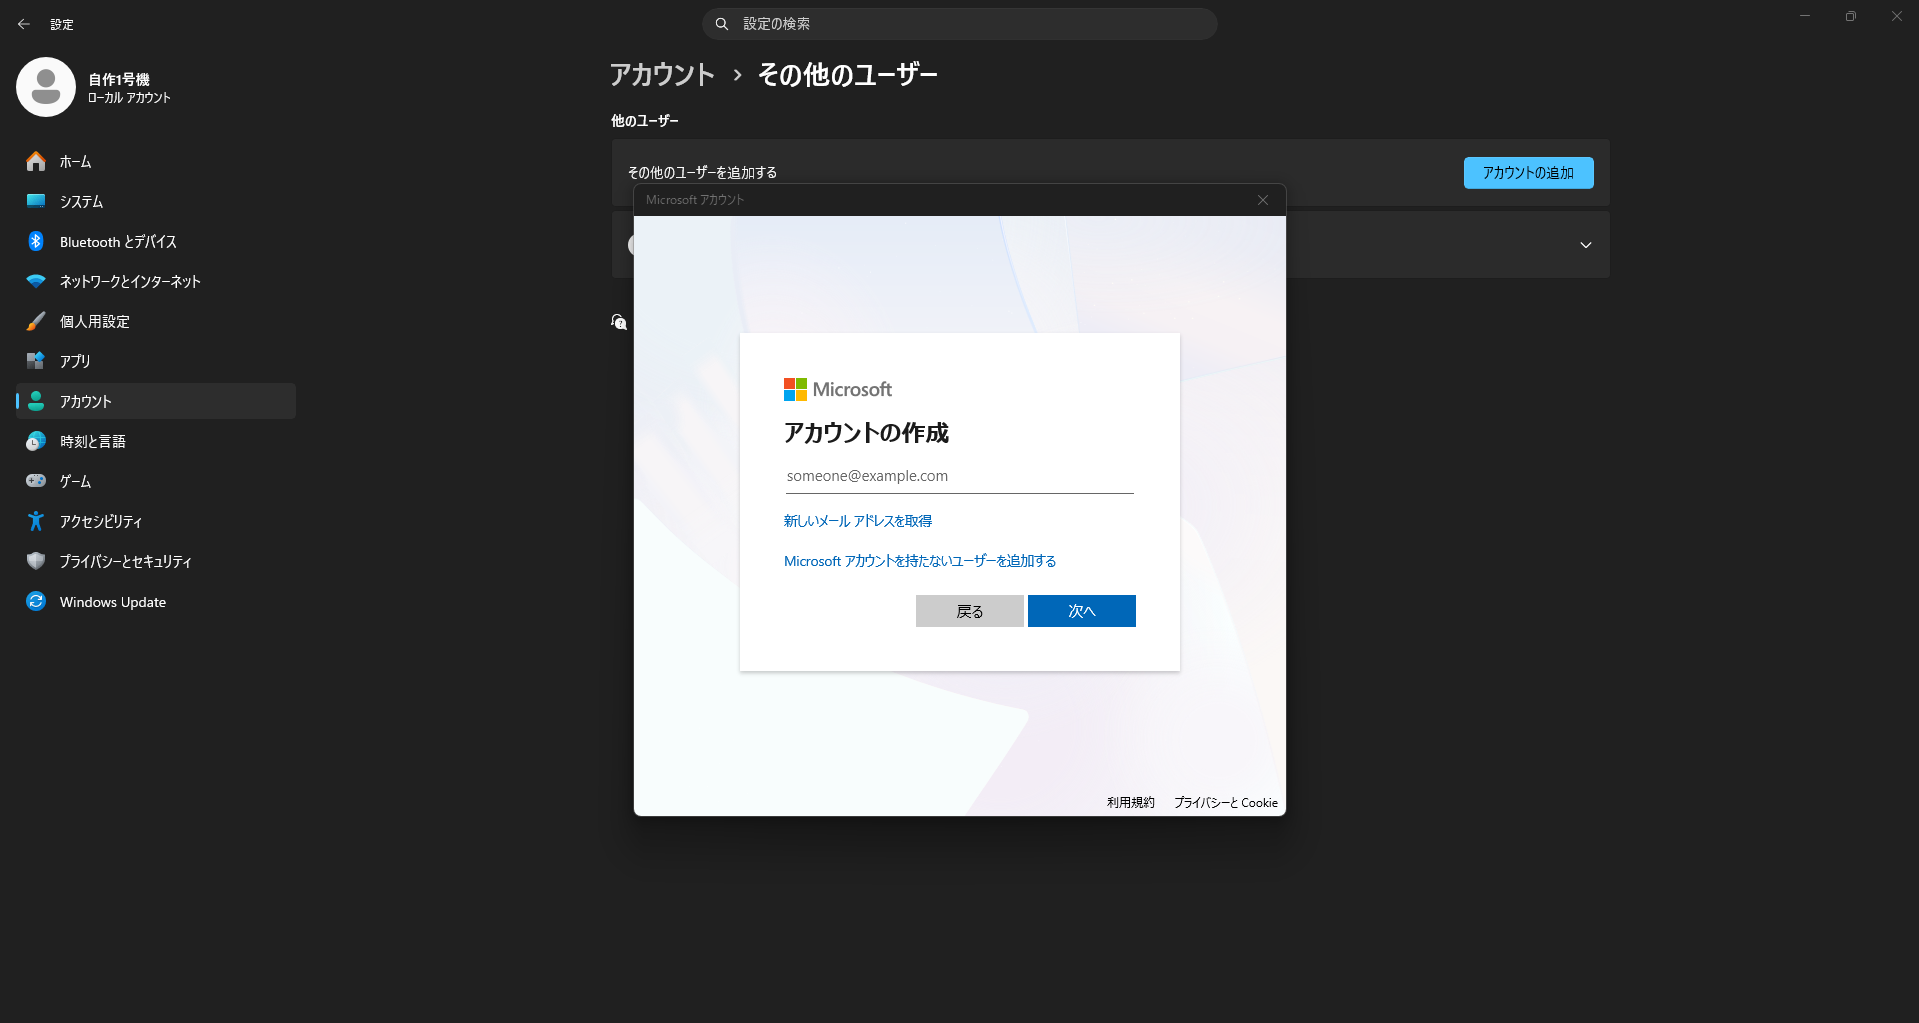Viewport: 1919px width, 1023px height.
Task: Click the 自作1号機 account name
Action: point(119,79)
